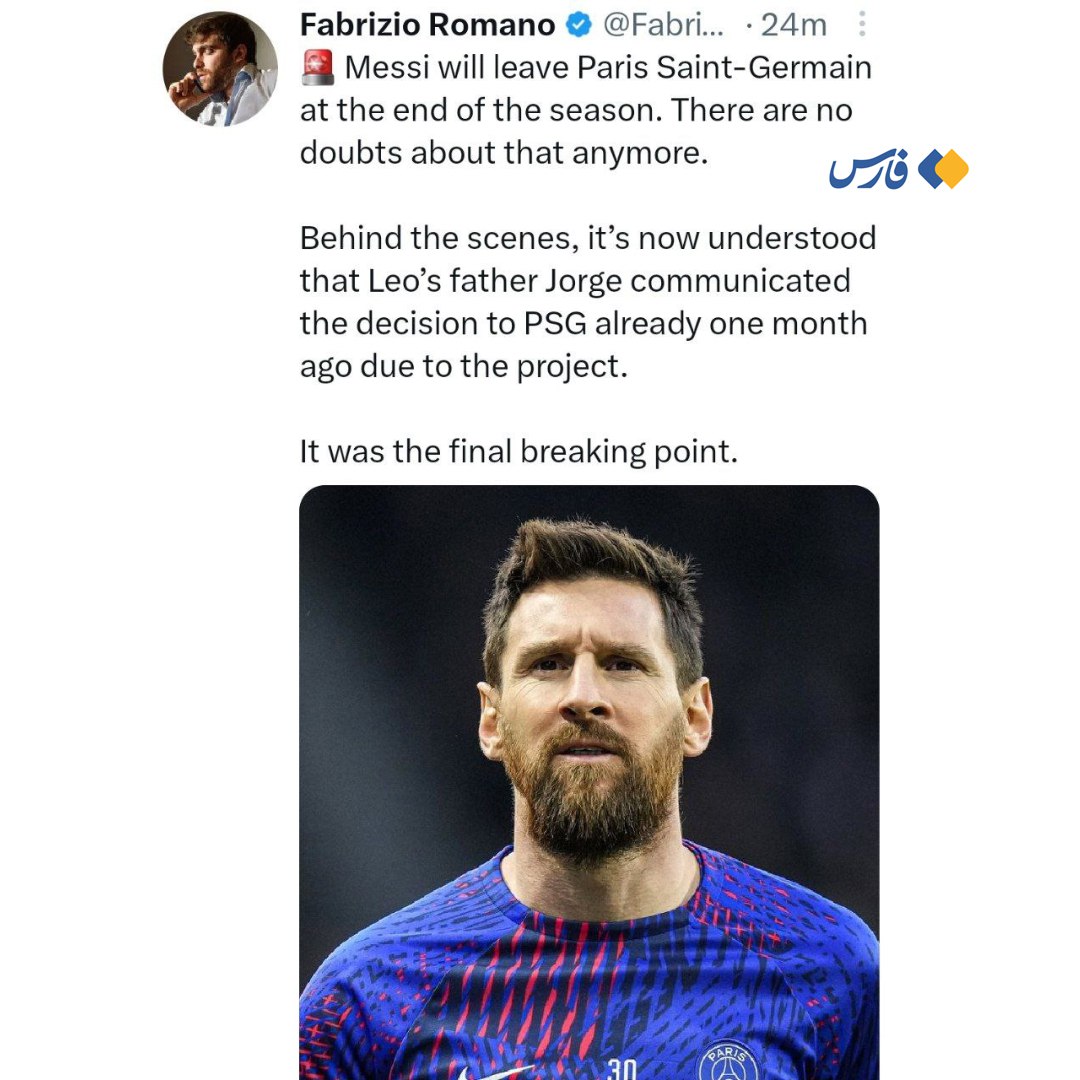Click the orange and blue diamond icon
1080x1080 pixels.
coord(944,169)
